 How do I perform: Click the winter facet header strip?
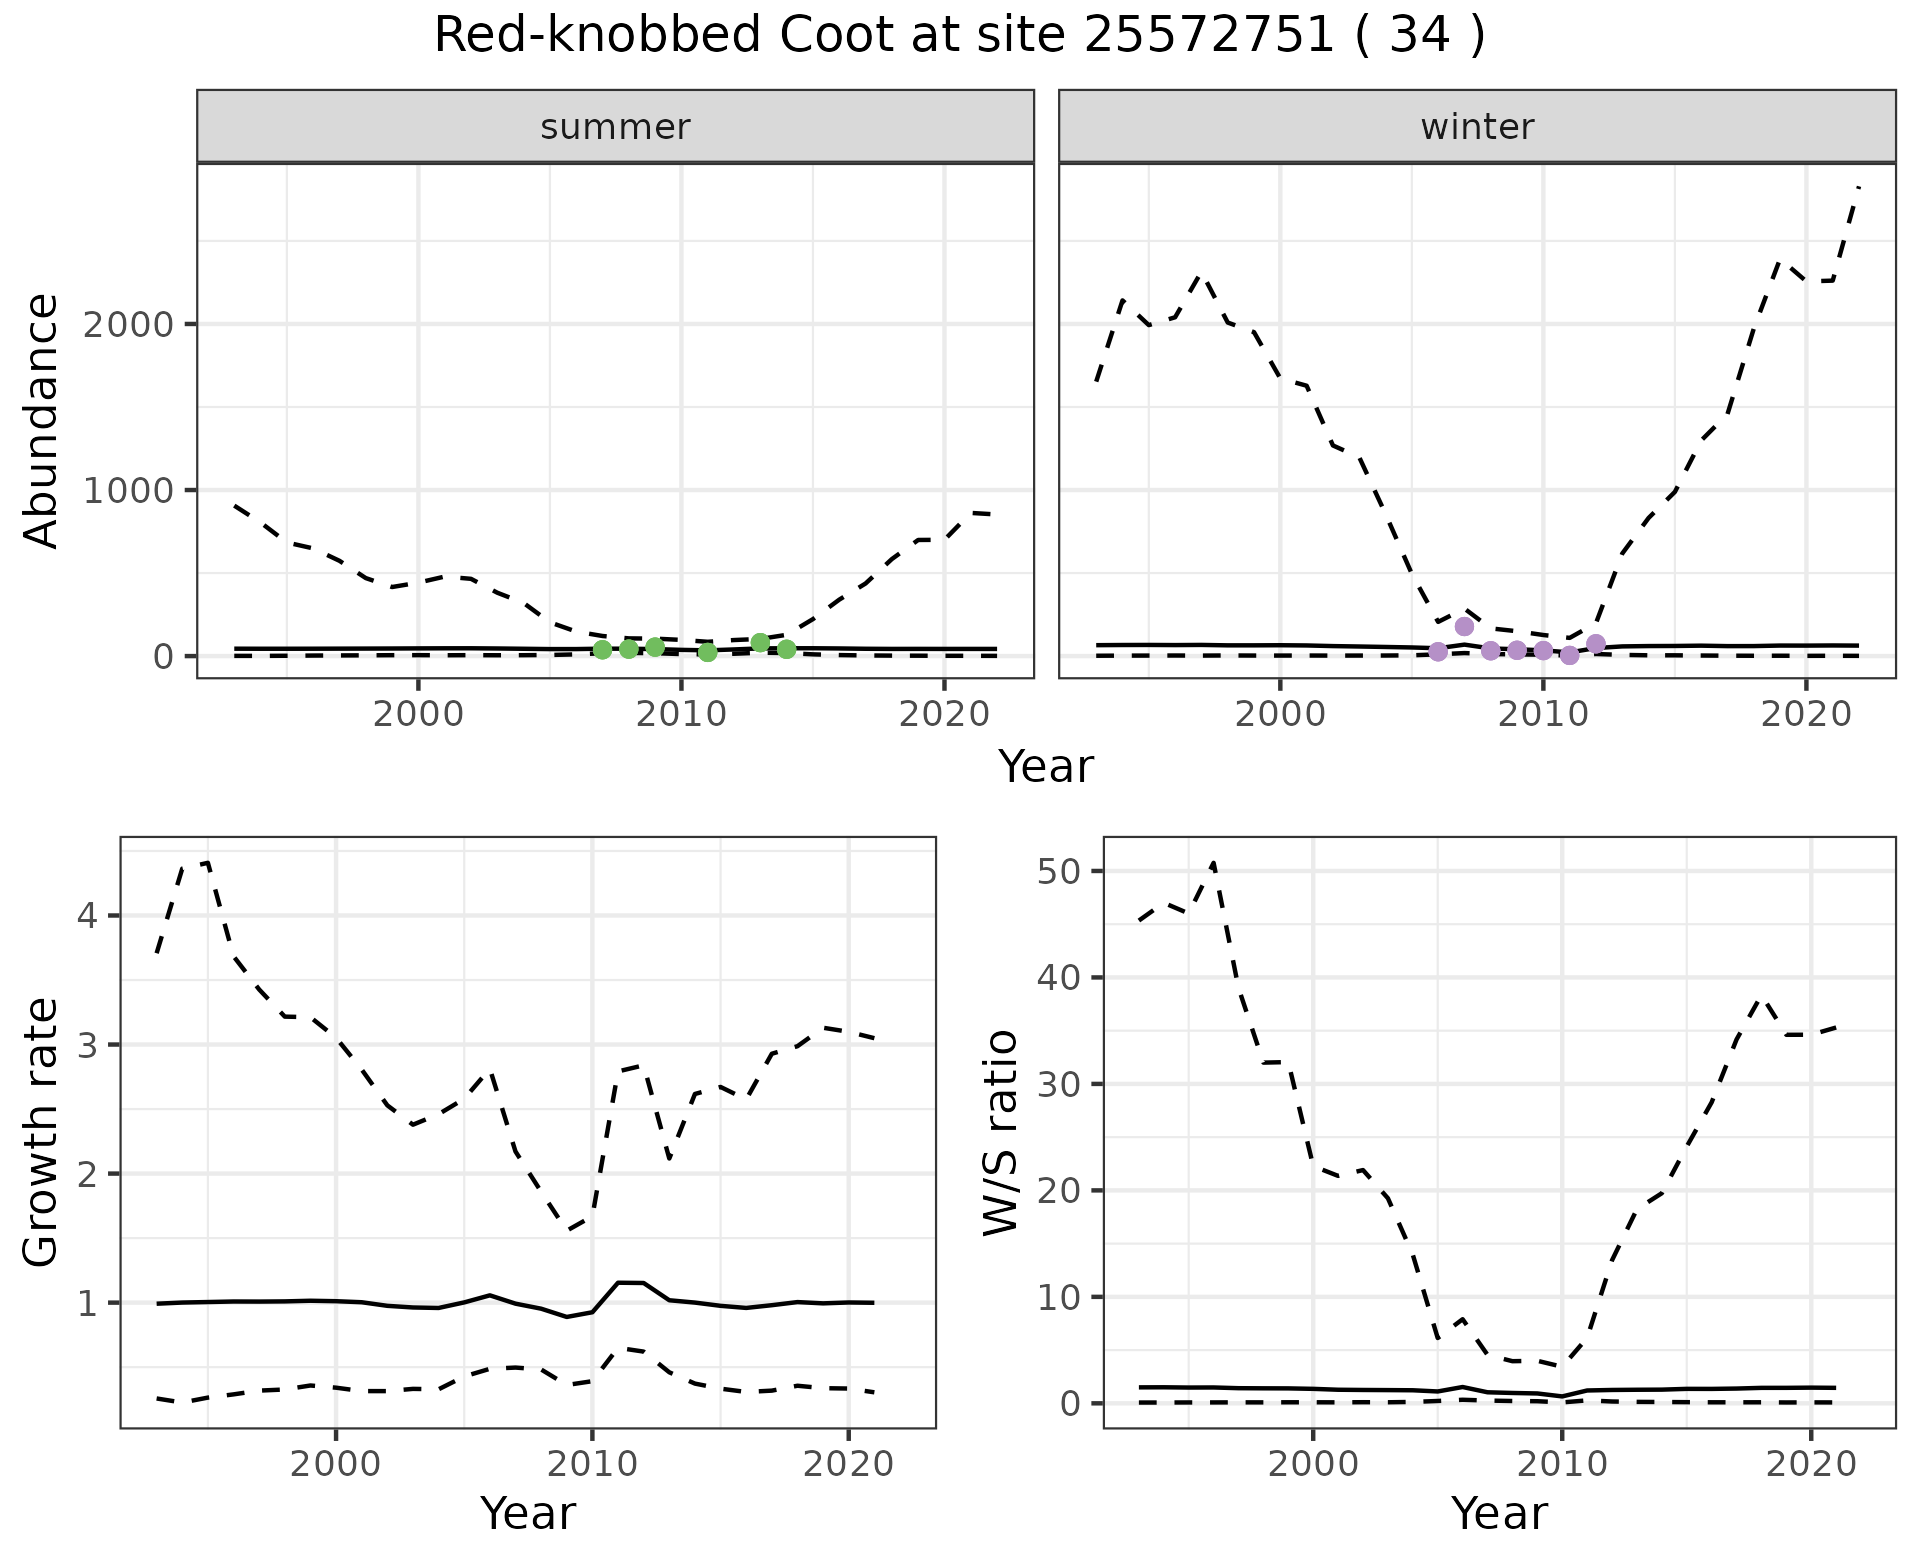point(1477,127)
